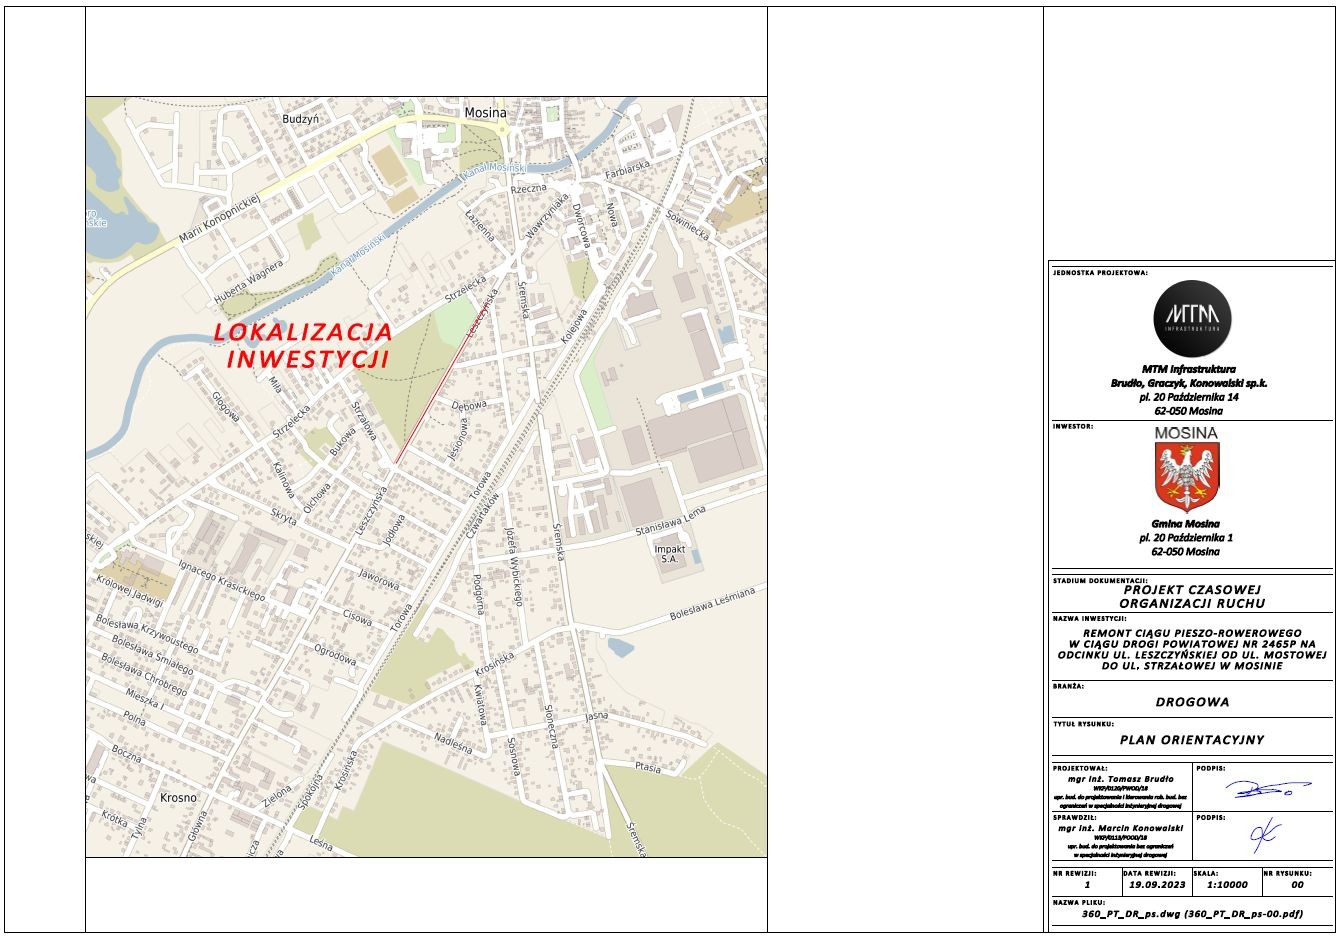
Task: Click the Mosina coat of arms eagle
Action: click(x=1187, y=478)
